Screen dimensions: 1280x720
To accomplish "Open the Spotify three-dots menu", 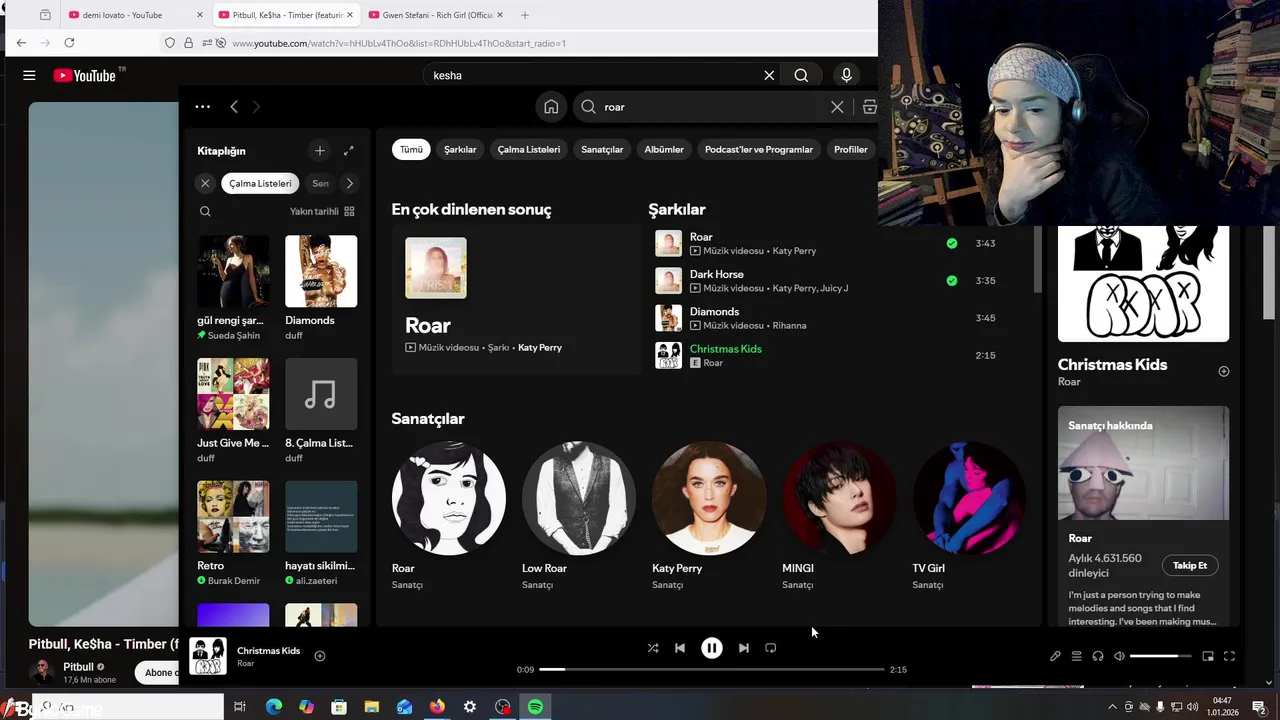I will point(202,107).
